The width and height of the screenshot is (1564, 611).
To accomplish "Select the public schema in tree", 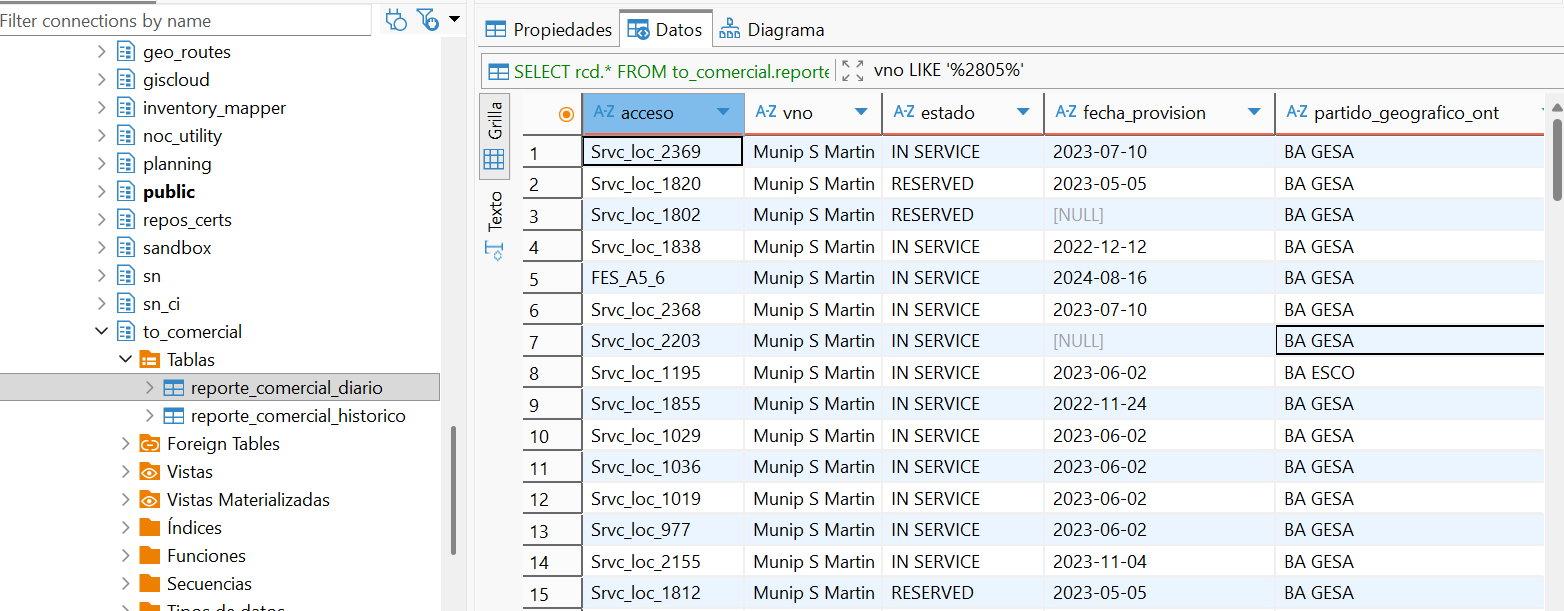I will click(169, 192).
